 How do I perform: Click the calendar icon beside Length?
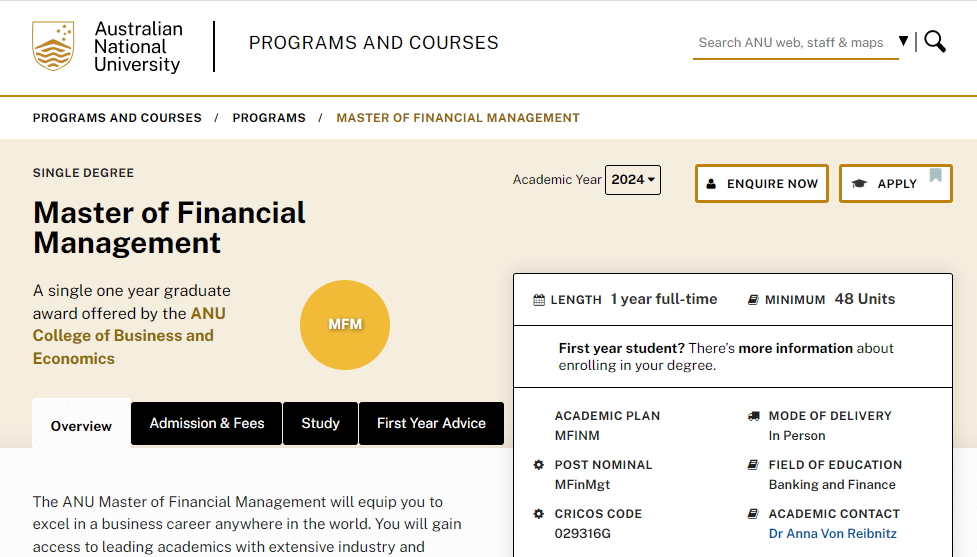(x=539, y=300)
